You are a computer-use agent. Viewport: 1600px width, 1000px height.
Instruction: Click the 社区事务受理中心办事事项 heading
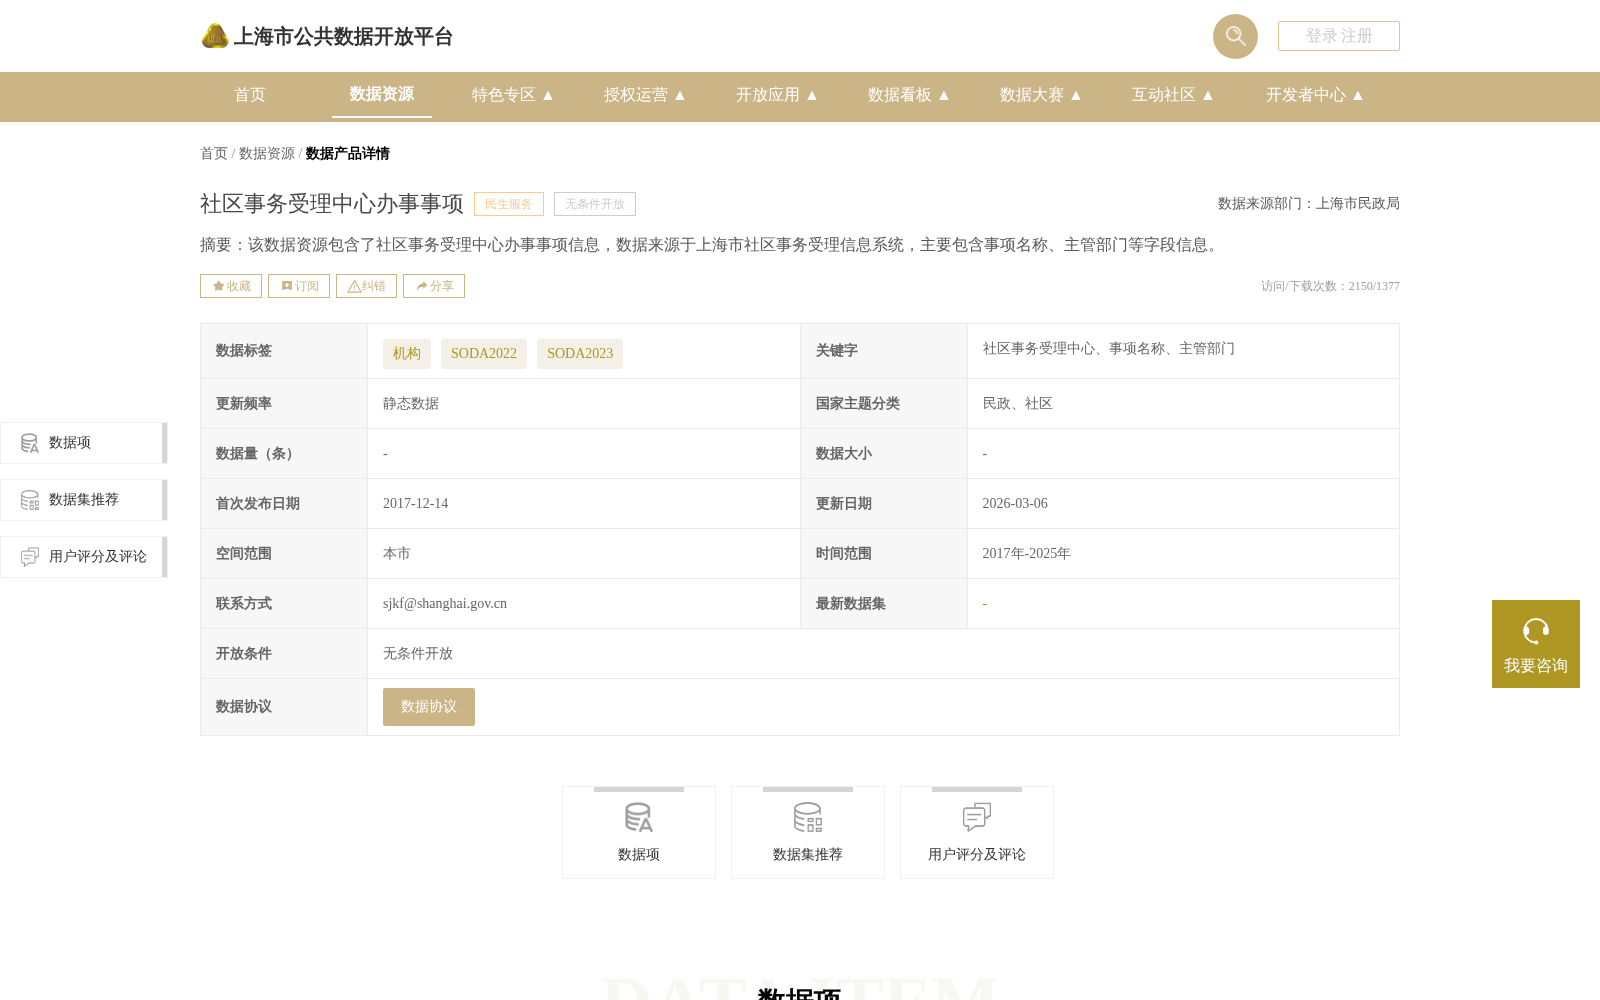[x=332, y=204]
